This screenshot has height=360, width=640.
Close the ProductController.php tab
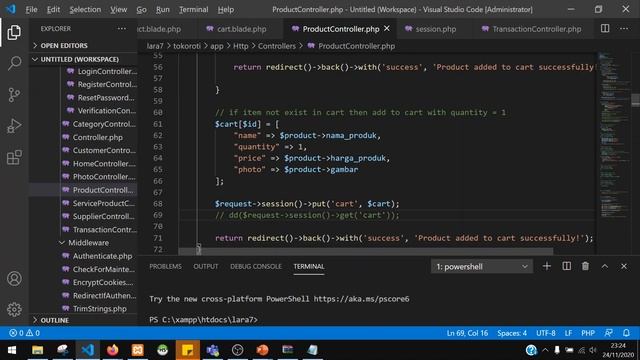pos(387,29)
